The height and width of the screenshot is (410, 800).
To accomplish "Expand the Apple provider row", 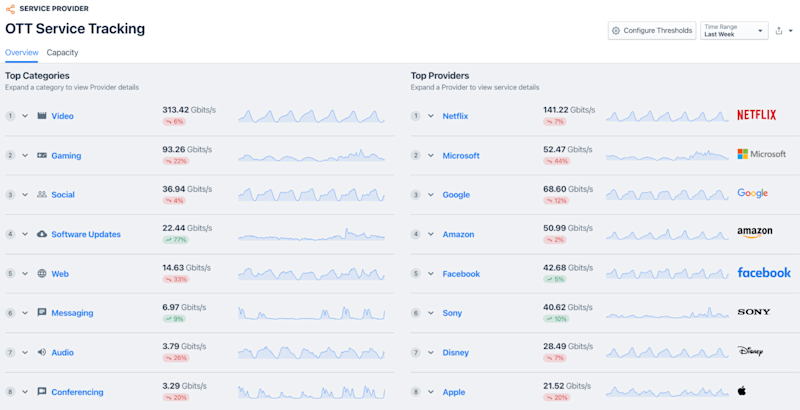I will tap(431, 392).
